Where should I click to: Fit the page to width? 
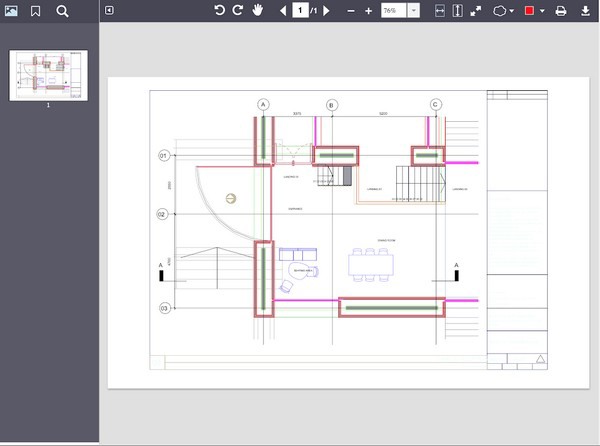438,11
